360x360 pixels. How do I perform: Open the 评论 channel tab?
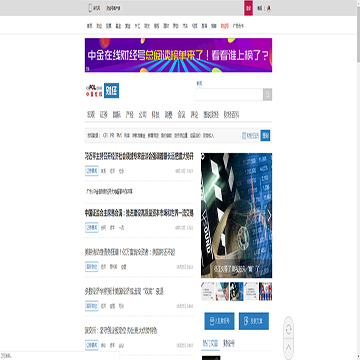(194, 115)
